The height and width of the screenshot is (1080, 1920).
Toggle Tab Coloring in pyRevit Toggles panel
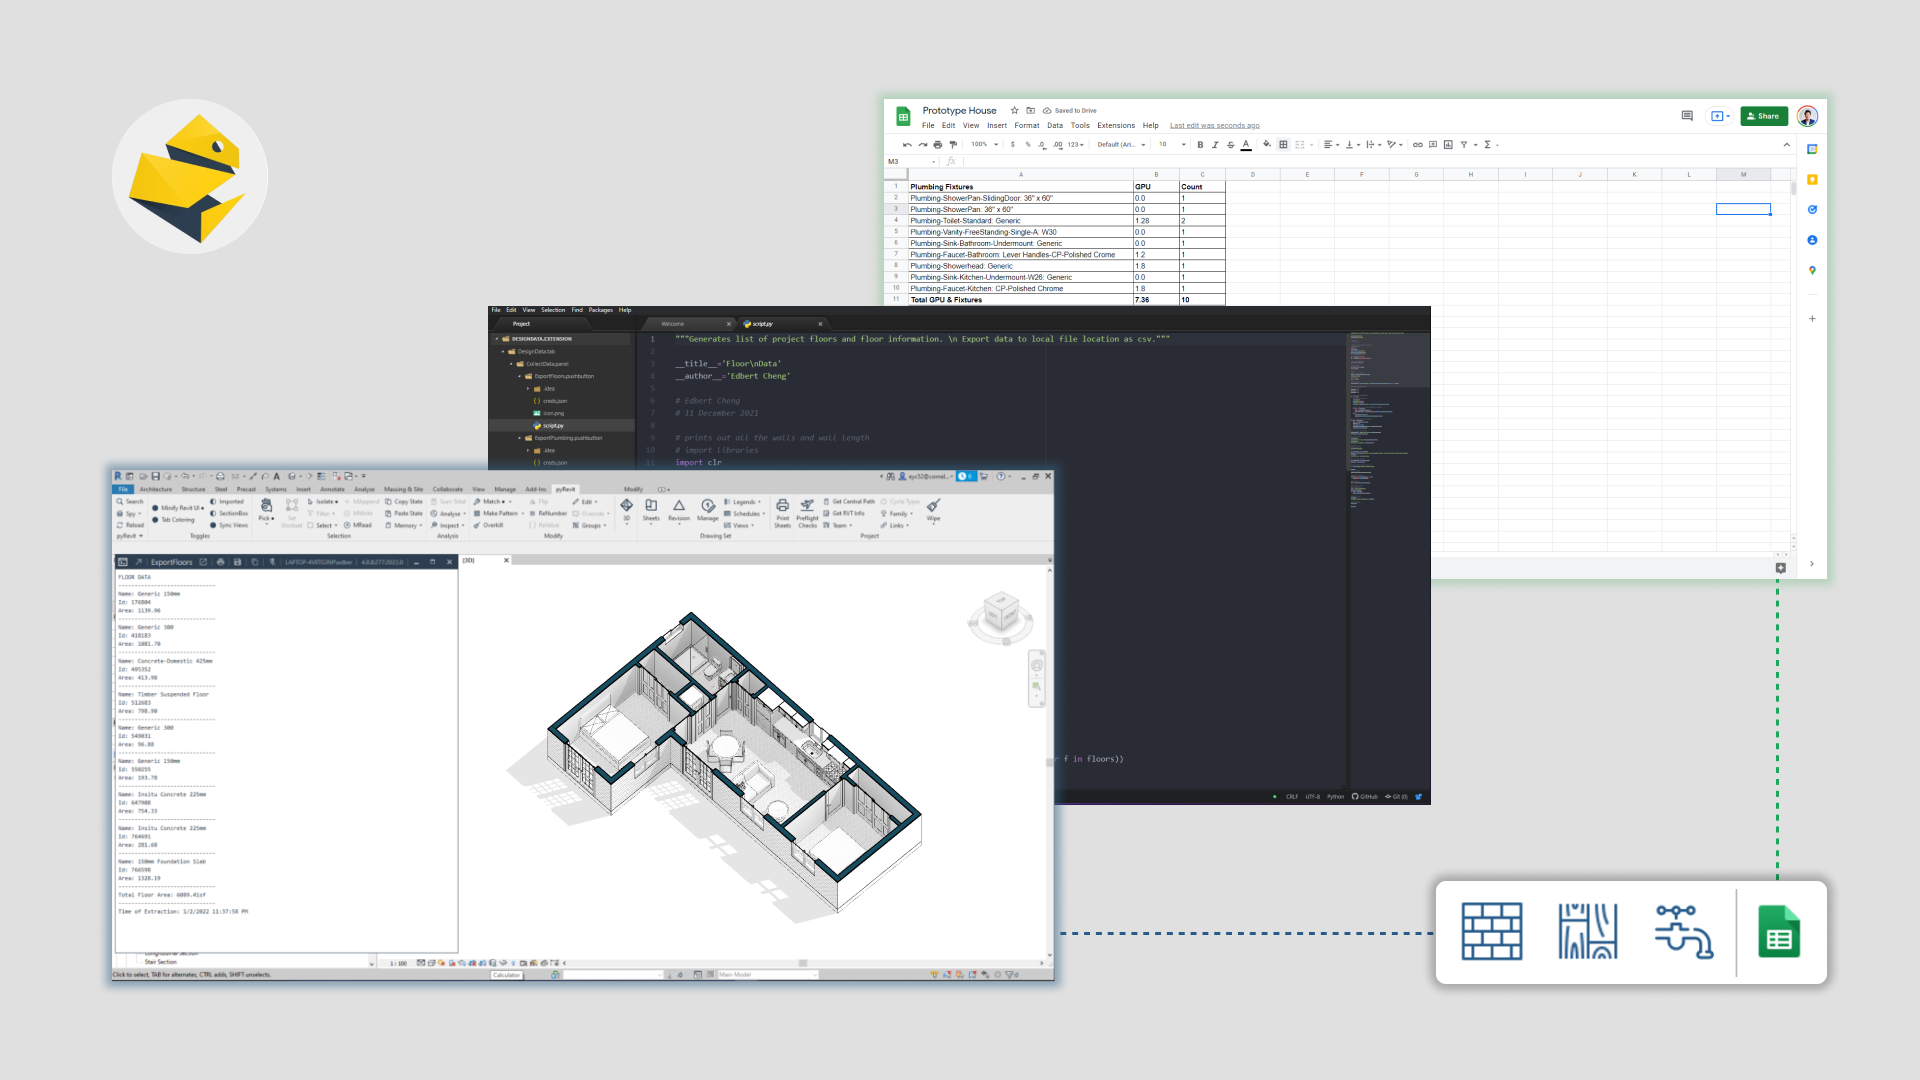[x=174, y=520]
